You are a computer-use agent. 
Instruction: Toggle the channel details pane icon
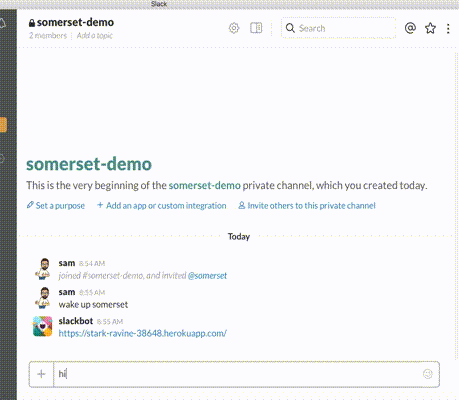click(256, 28)
